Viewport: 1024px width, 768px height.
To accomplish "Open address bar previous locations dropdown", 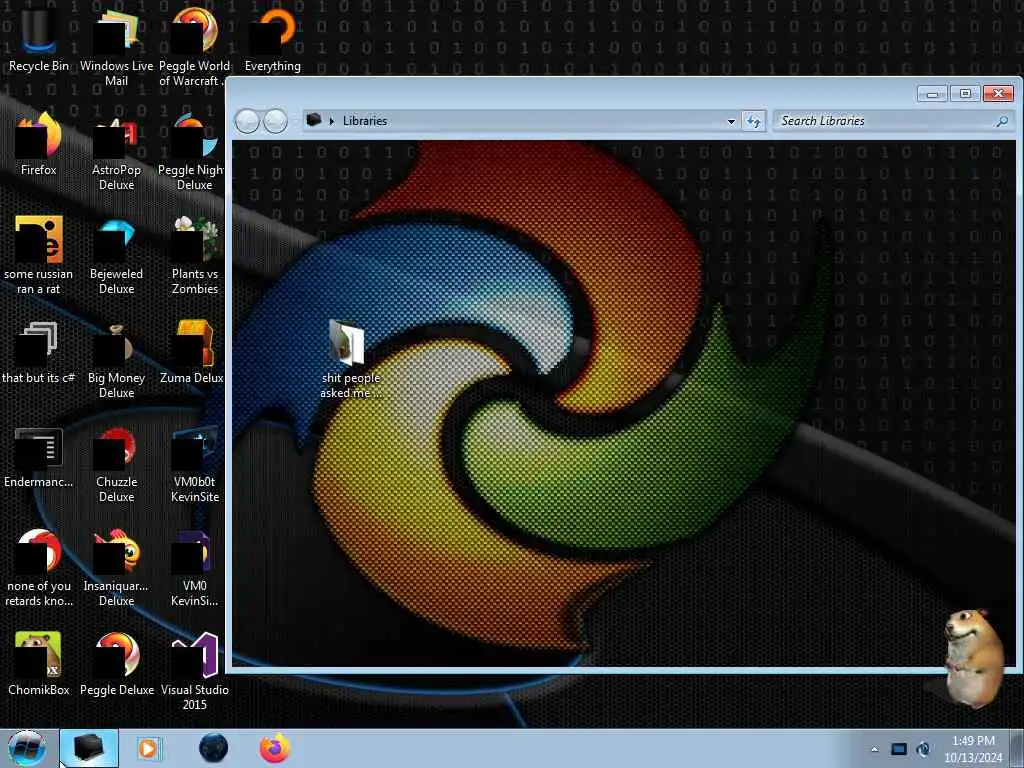I will [731, 121].
